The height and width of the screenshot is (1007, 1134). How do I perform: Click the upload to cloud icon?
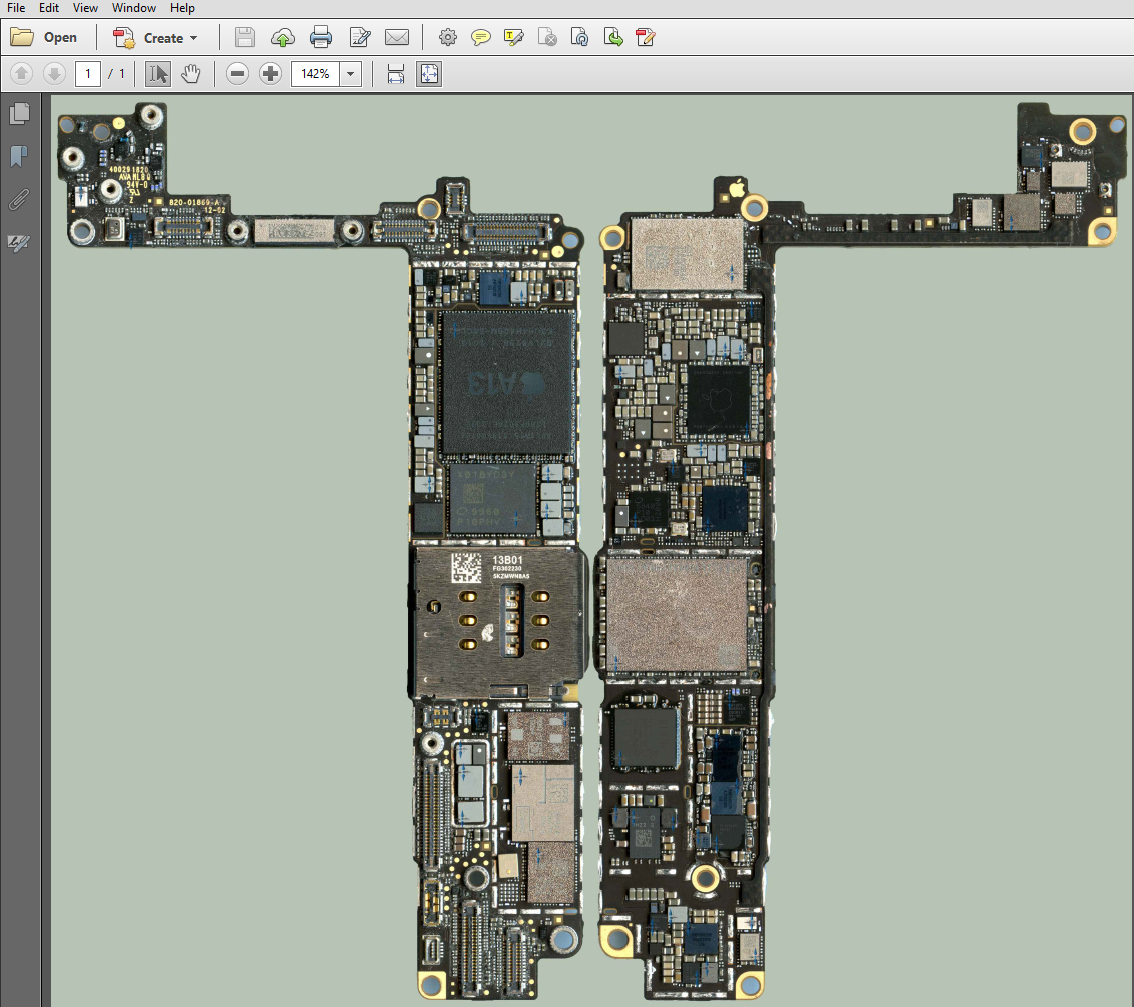coord(283,38)
